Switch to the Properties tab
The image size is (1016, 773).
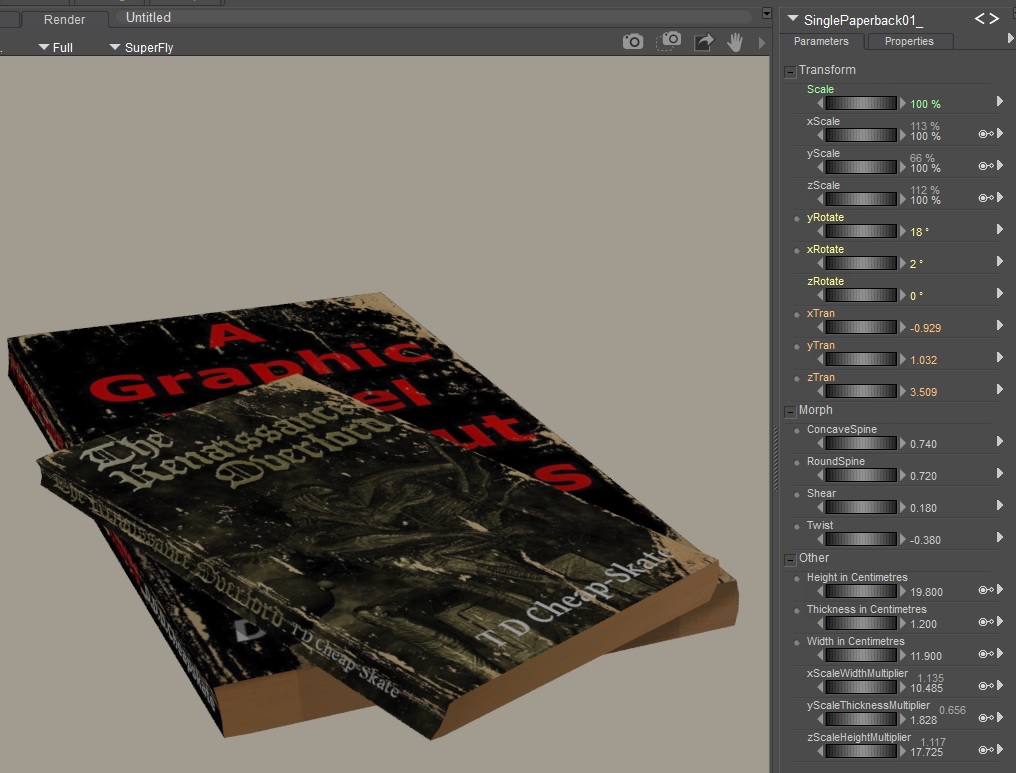(909, 41)
